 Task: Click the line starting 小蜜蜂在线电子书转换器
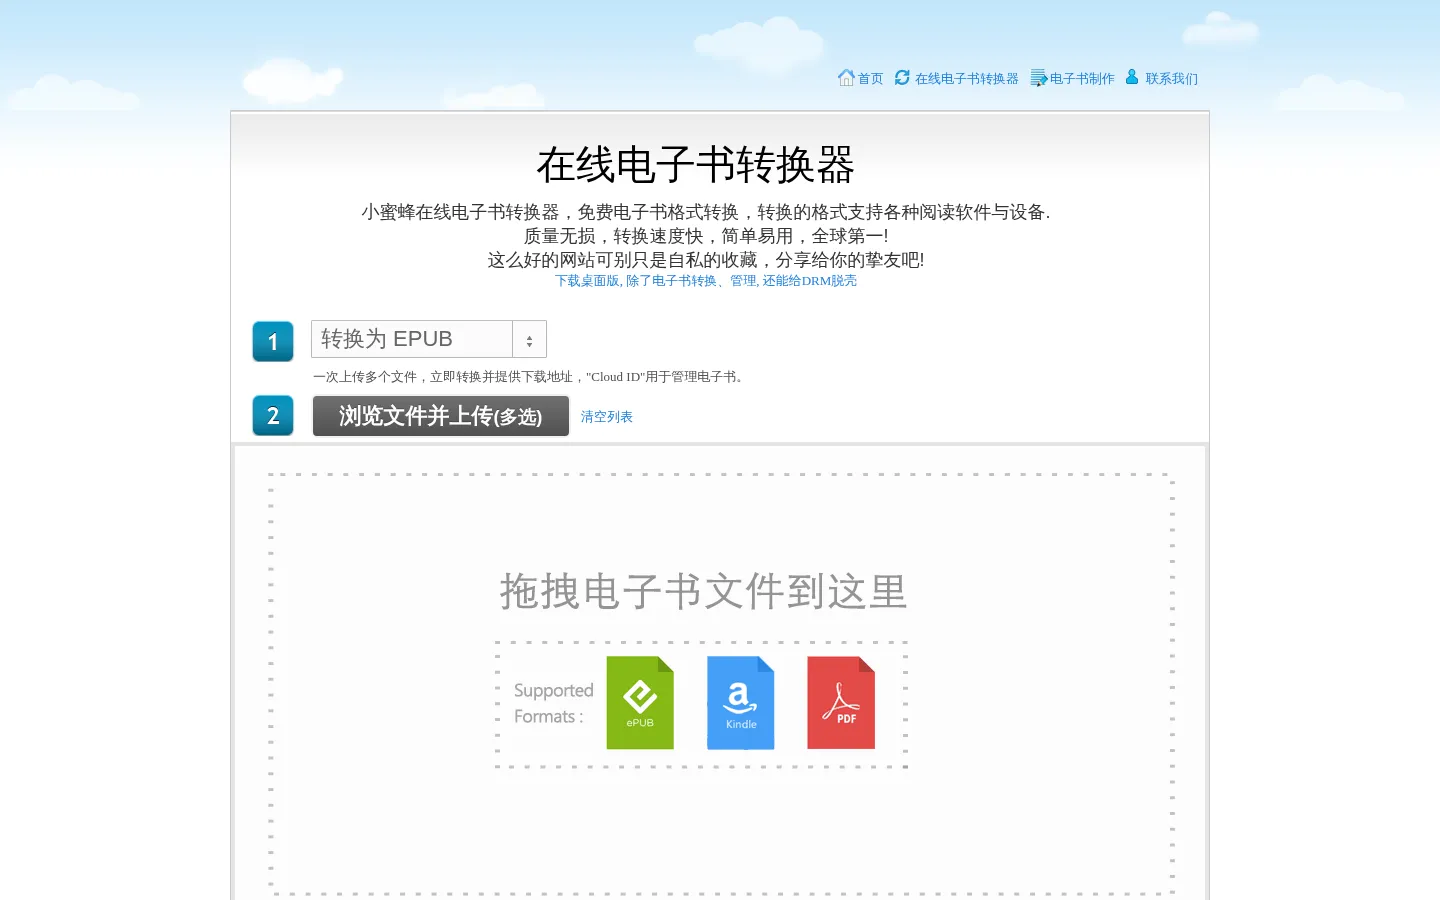[x=706, y=212]
